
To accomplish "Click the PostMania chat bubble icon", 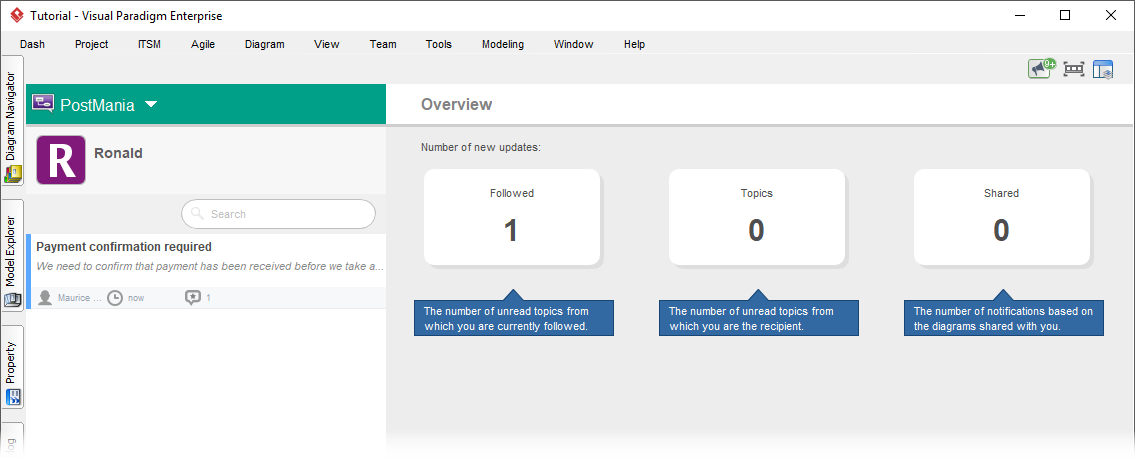I will click(43, 103).
